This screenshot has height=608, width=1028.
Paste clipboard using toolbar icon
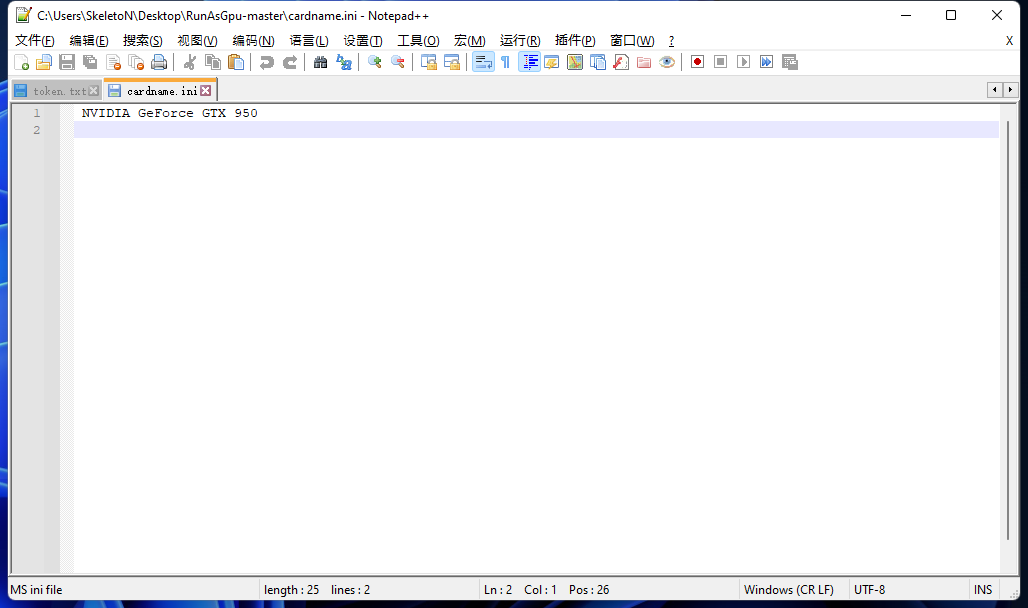[236, 62]
